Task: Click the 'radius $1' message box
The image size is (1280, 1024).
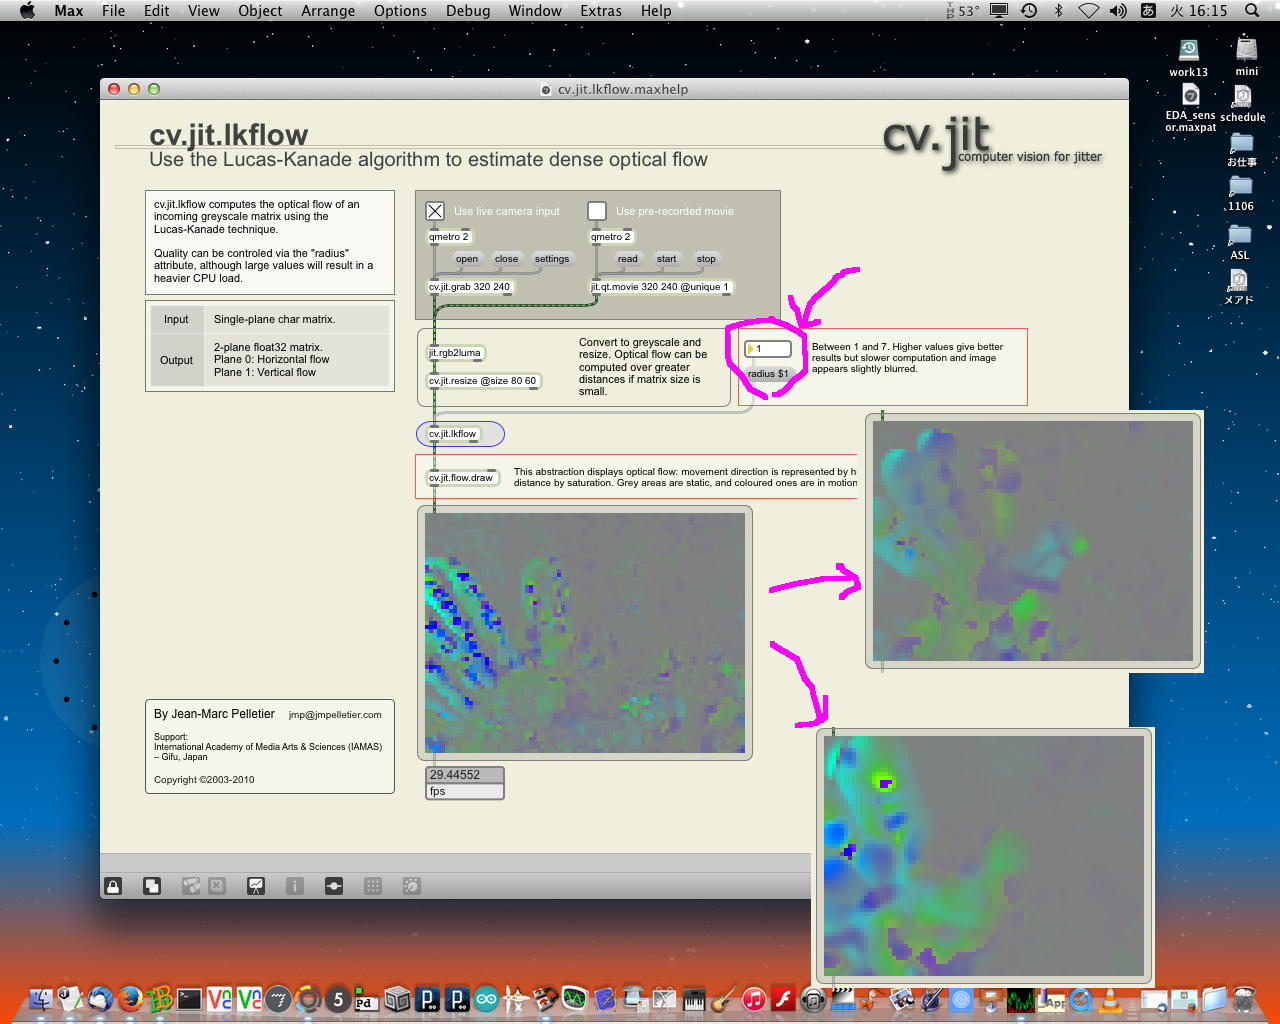Action: 768,374
